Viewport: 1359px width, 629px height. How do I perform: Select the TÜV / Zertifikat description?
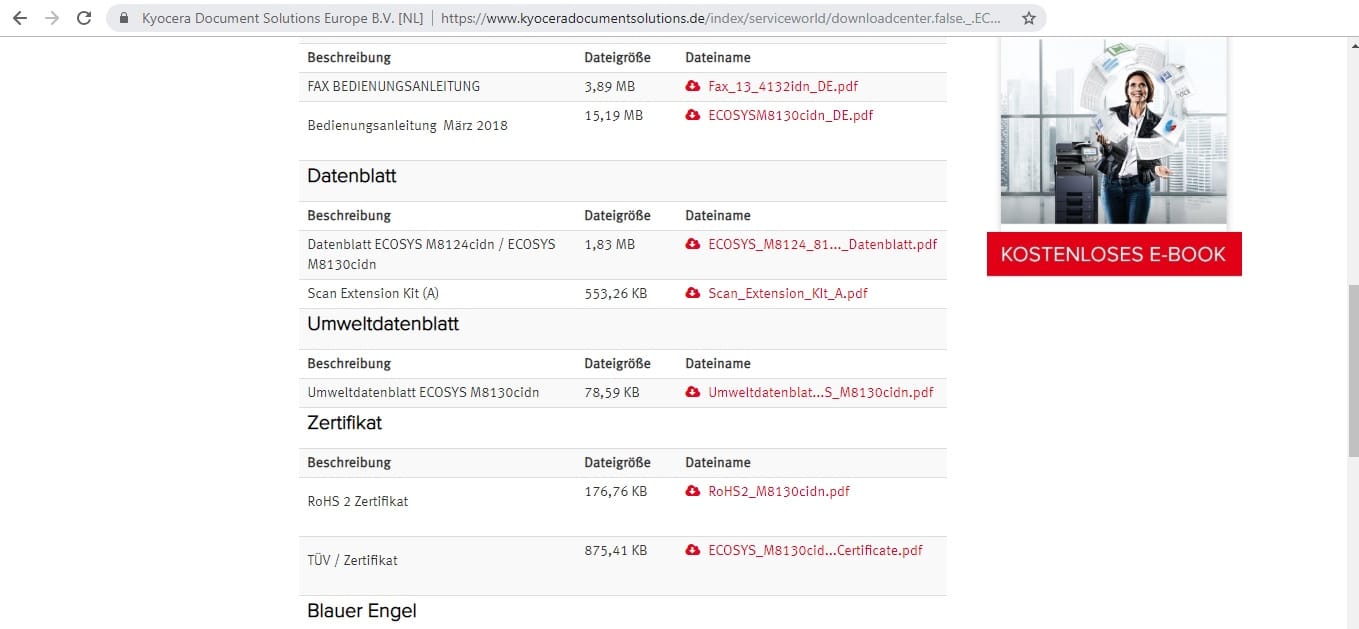click(x=352, y=560)
